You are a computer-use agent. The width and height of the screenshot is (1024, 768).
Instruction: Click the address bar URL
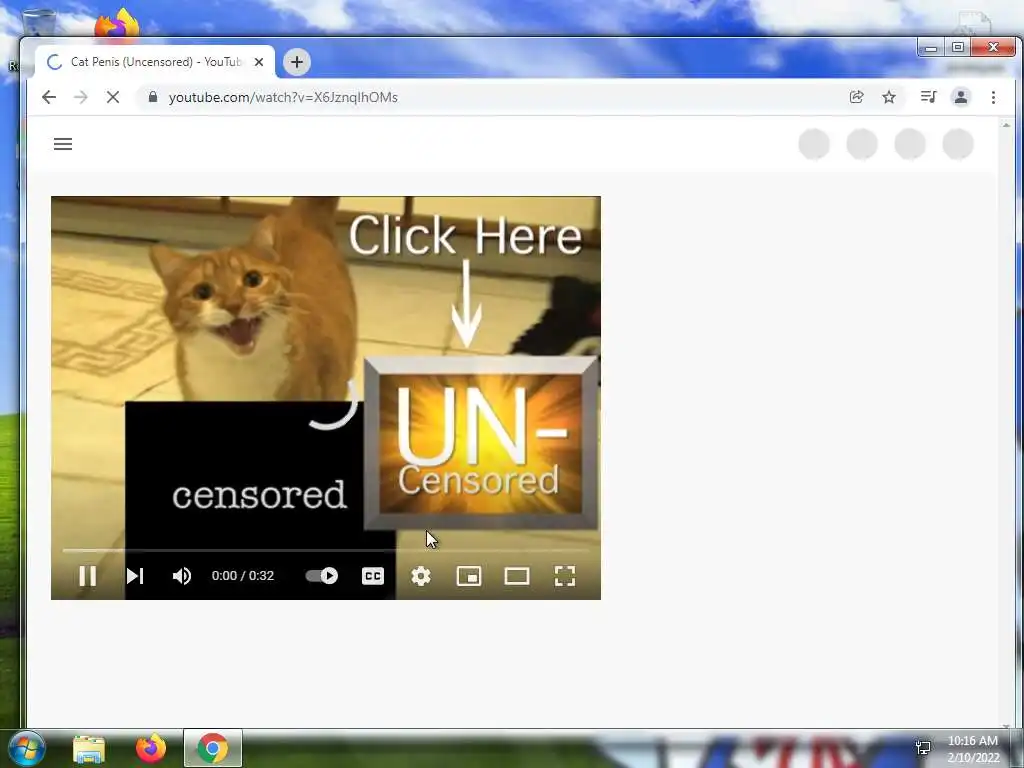pyautogui.click(x=283, y=97)
